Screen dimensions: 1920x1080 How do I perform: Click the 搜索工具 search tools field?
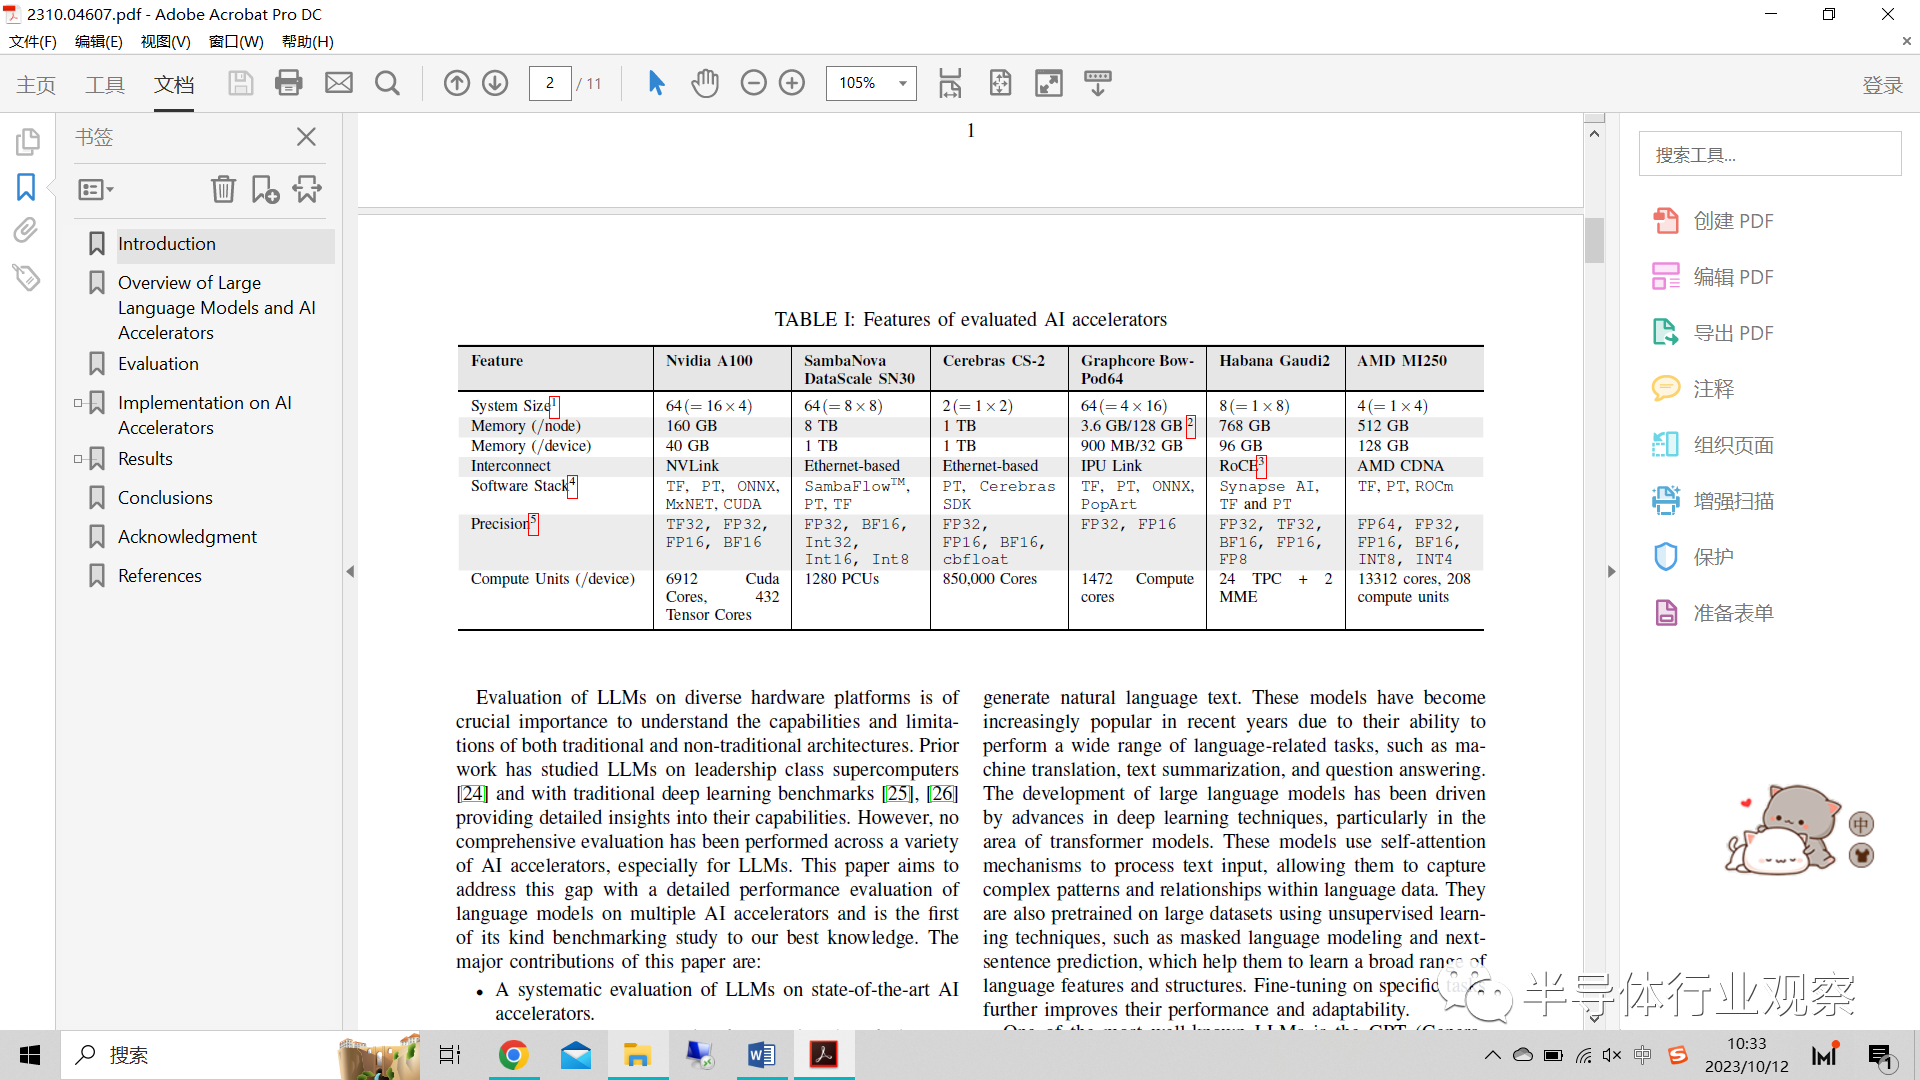[1770, 154]
